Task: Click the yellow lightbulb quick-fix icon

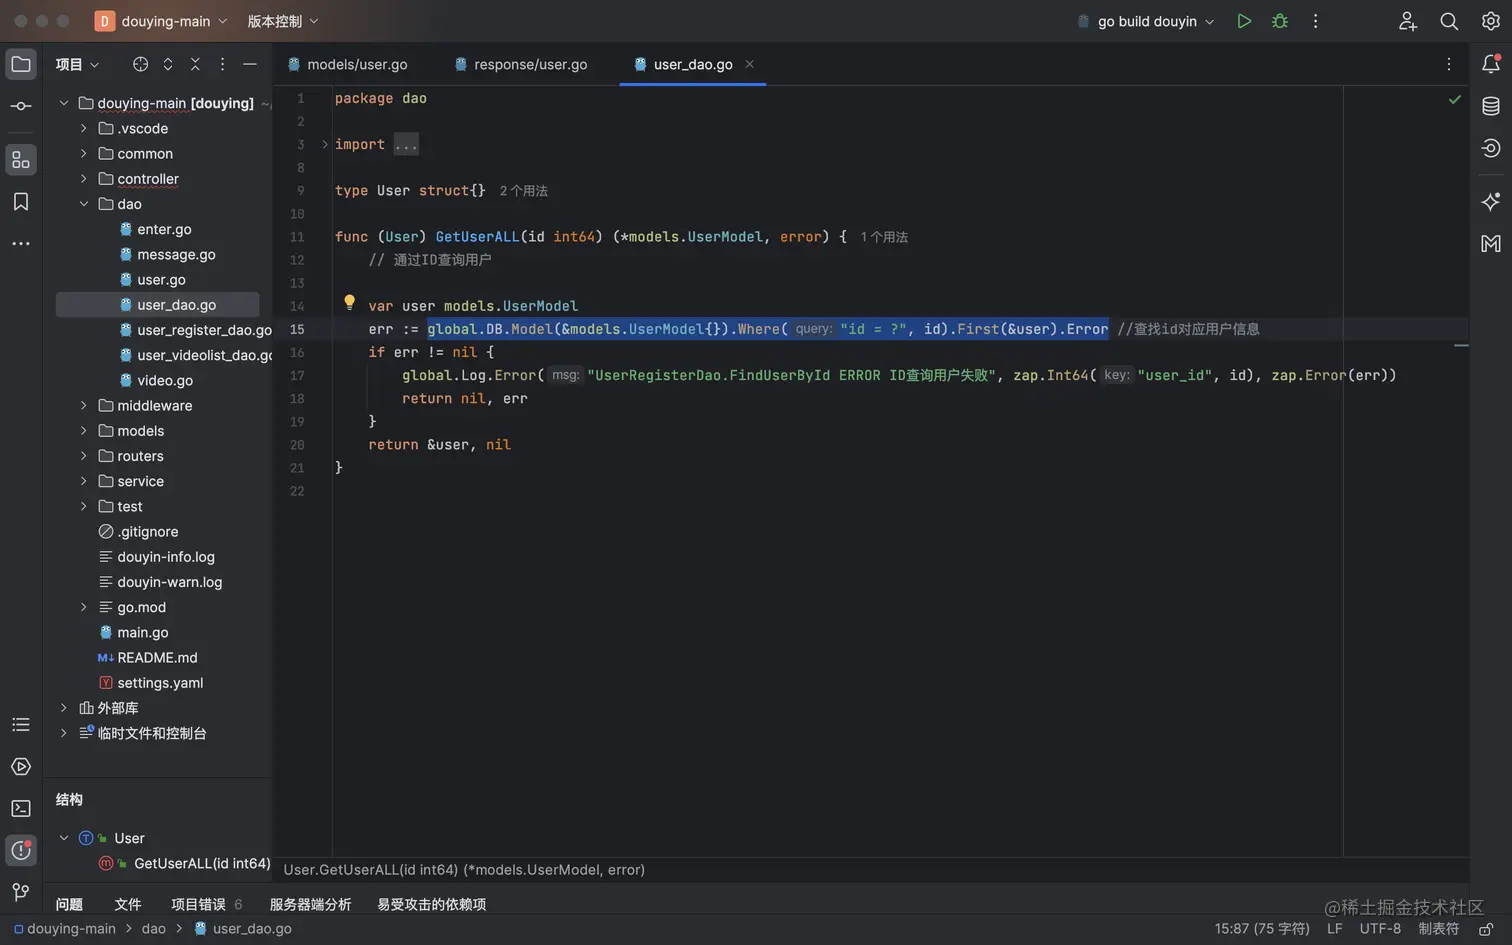Action: (349, 302)
